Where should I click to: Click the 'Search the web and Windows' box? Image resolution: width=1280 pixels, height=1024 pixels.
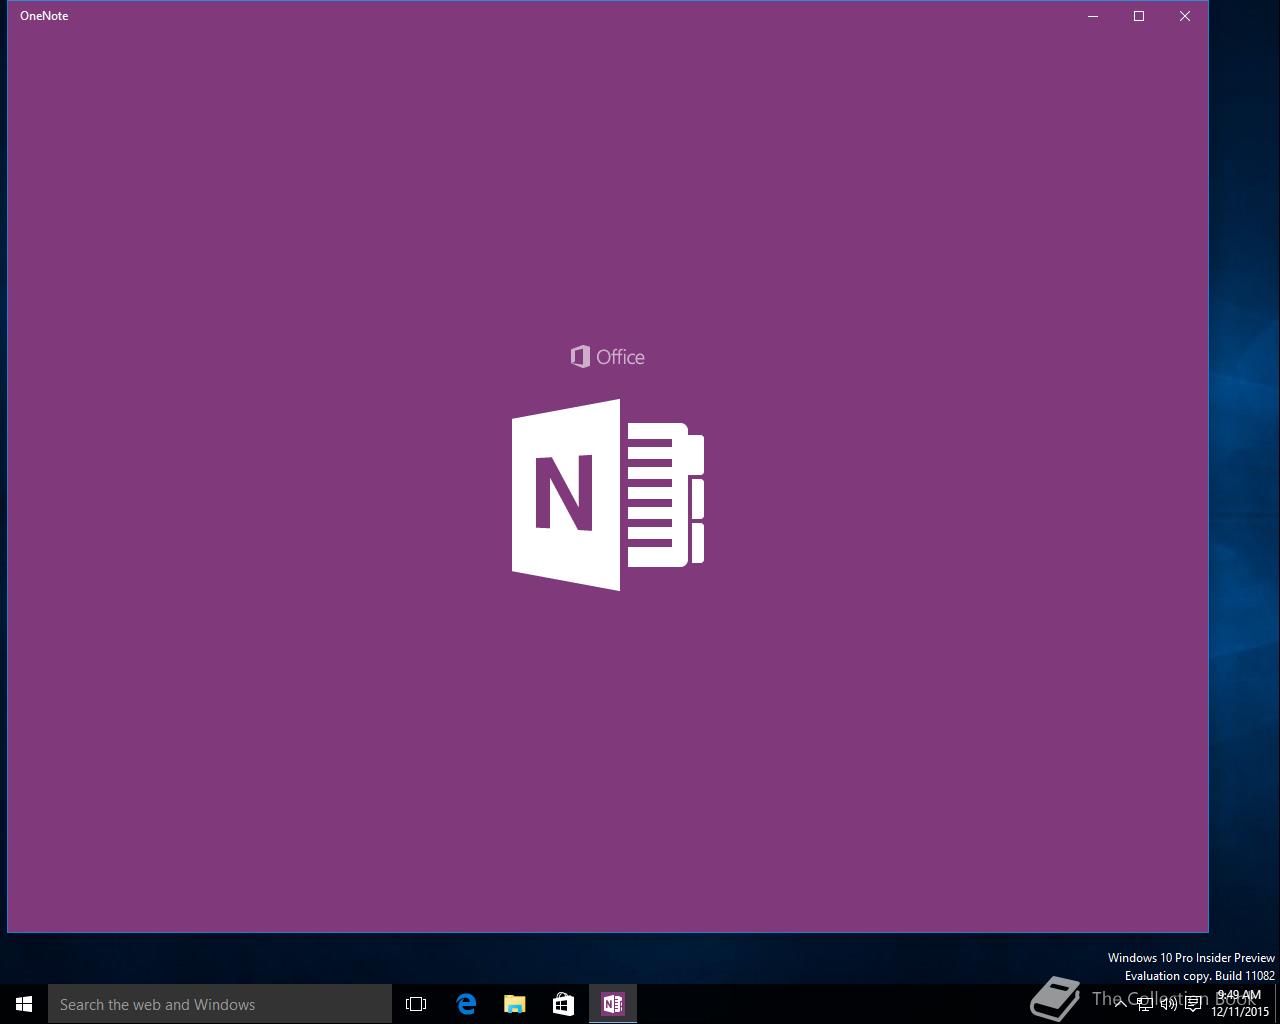coord(220,1004)
